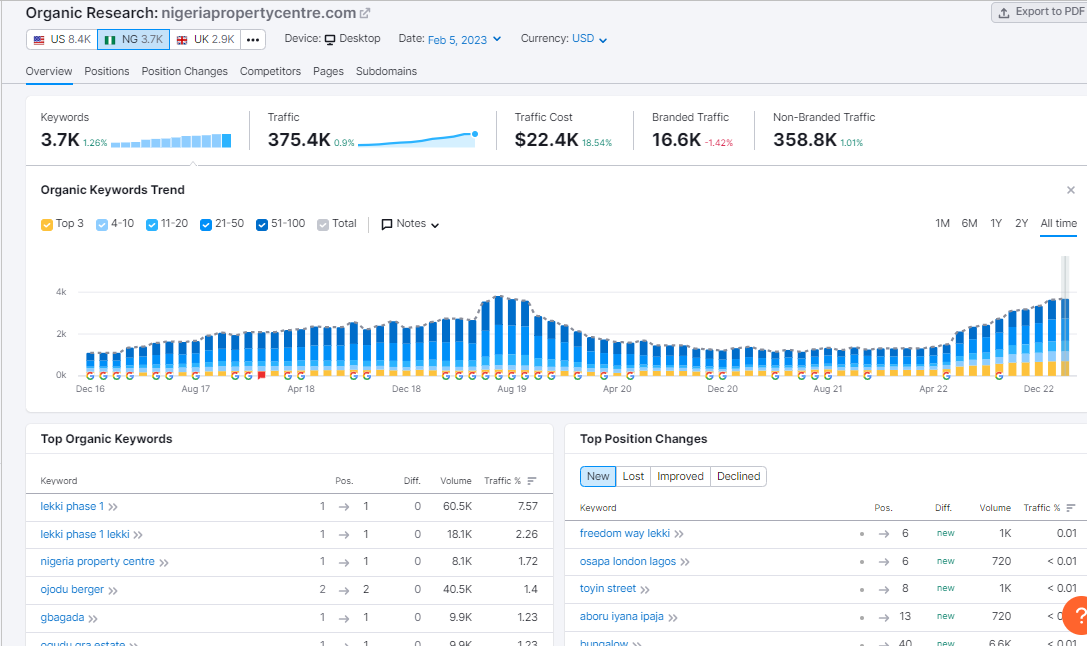Click double-arrow icon next to nigeria property centre

tap(164, 563)
